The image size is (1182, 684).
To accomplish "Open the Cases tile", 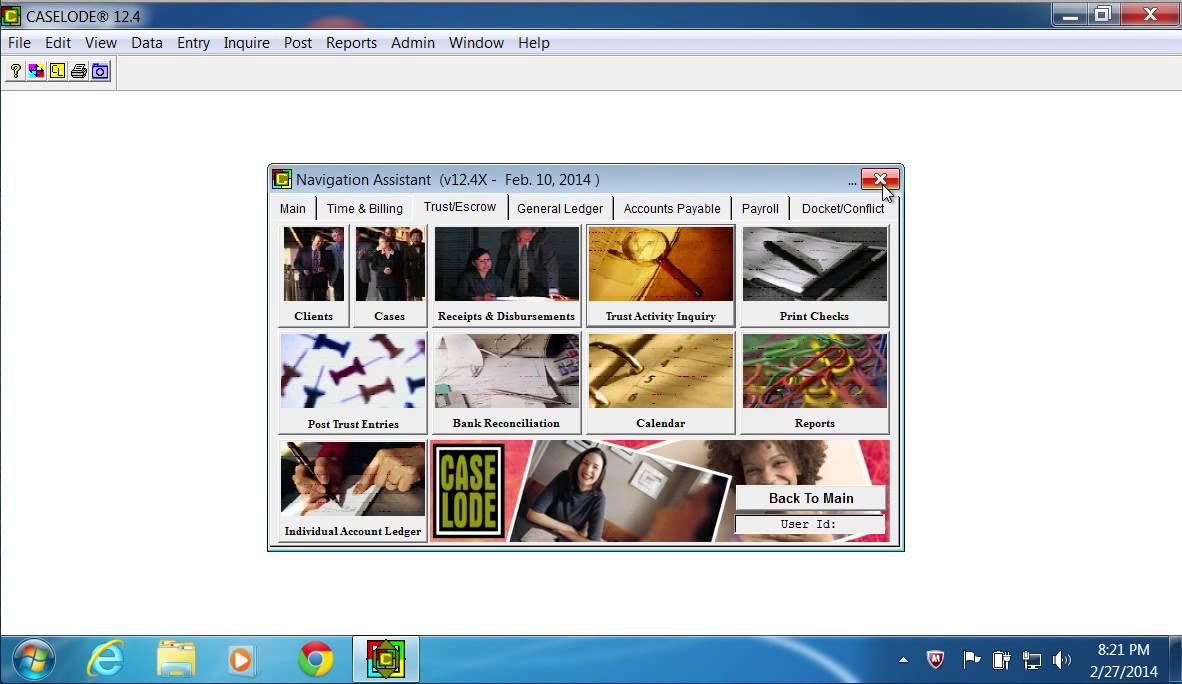I will coord(390,275).
